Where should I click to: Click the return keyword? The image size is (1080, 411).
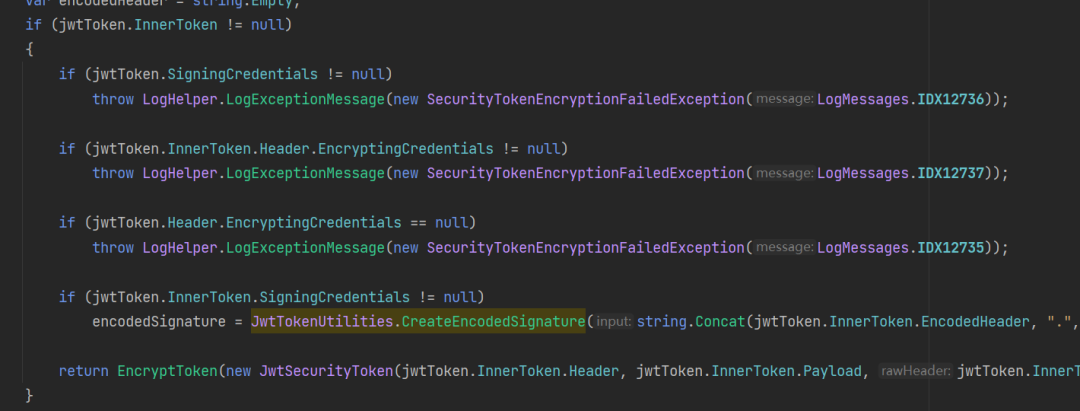point(83,372)
